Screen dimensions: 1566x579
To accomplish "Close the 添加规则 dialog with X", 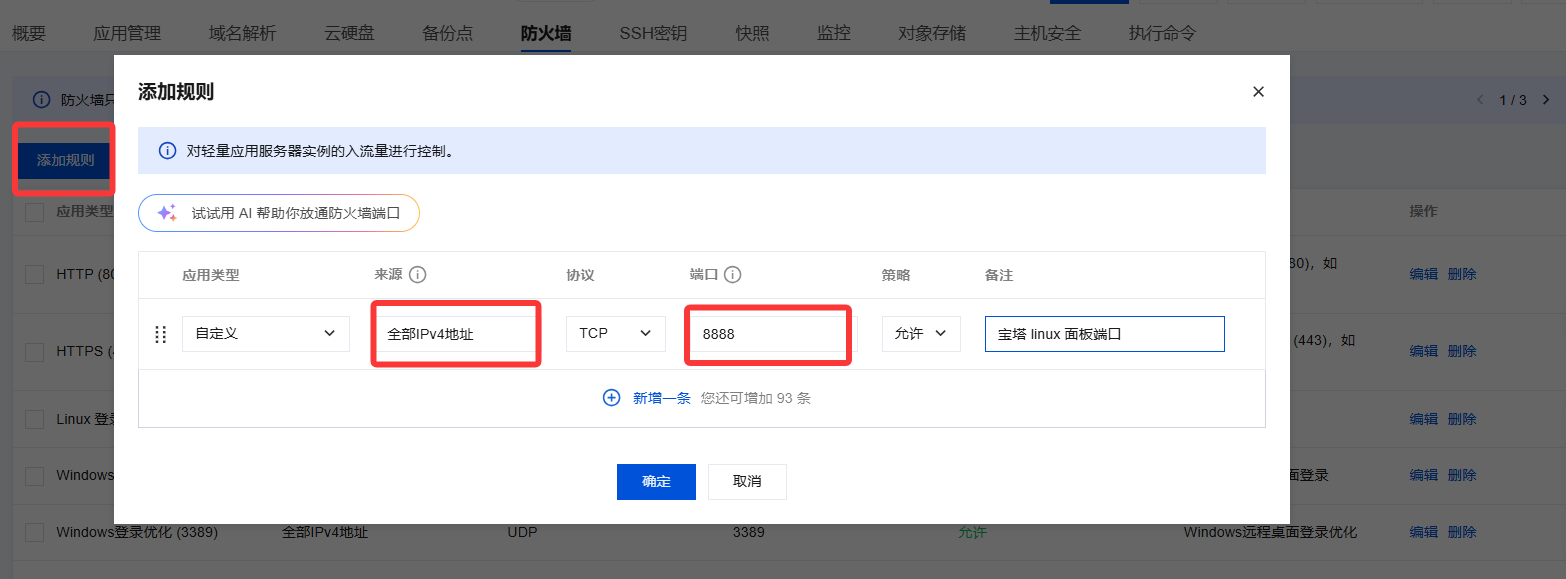I will (1258, 92).
